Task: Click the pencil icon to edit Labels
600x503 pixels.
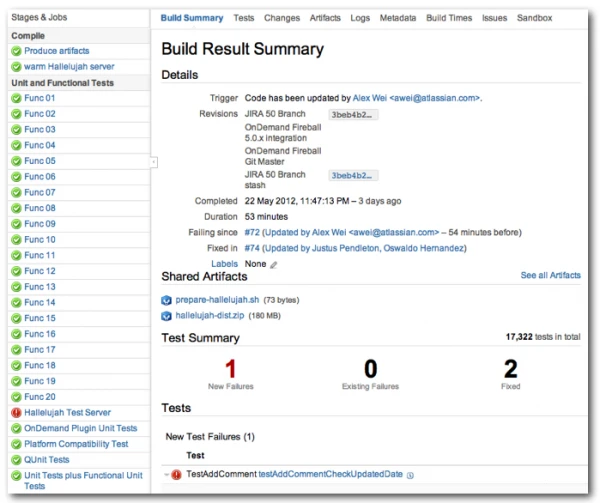Action: click(273, 265)
